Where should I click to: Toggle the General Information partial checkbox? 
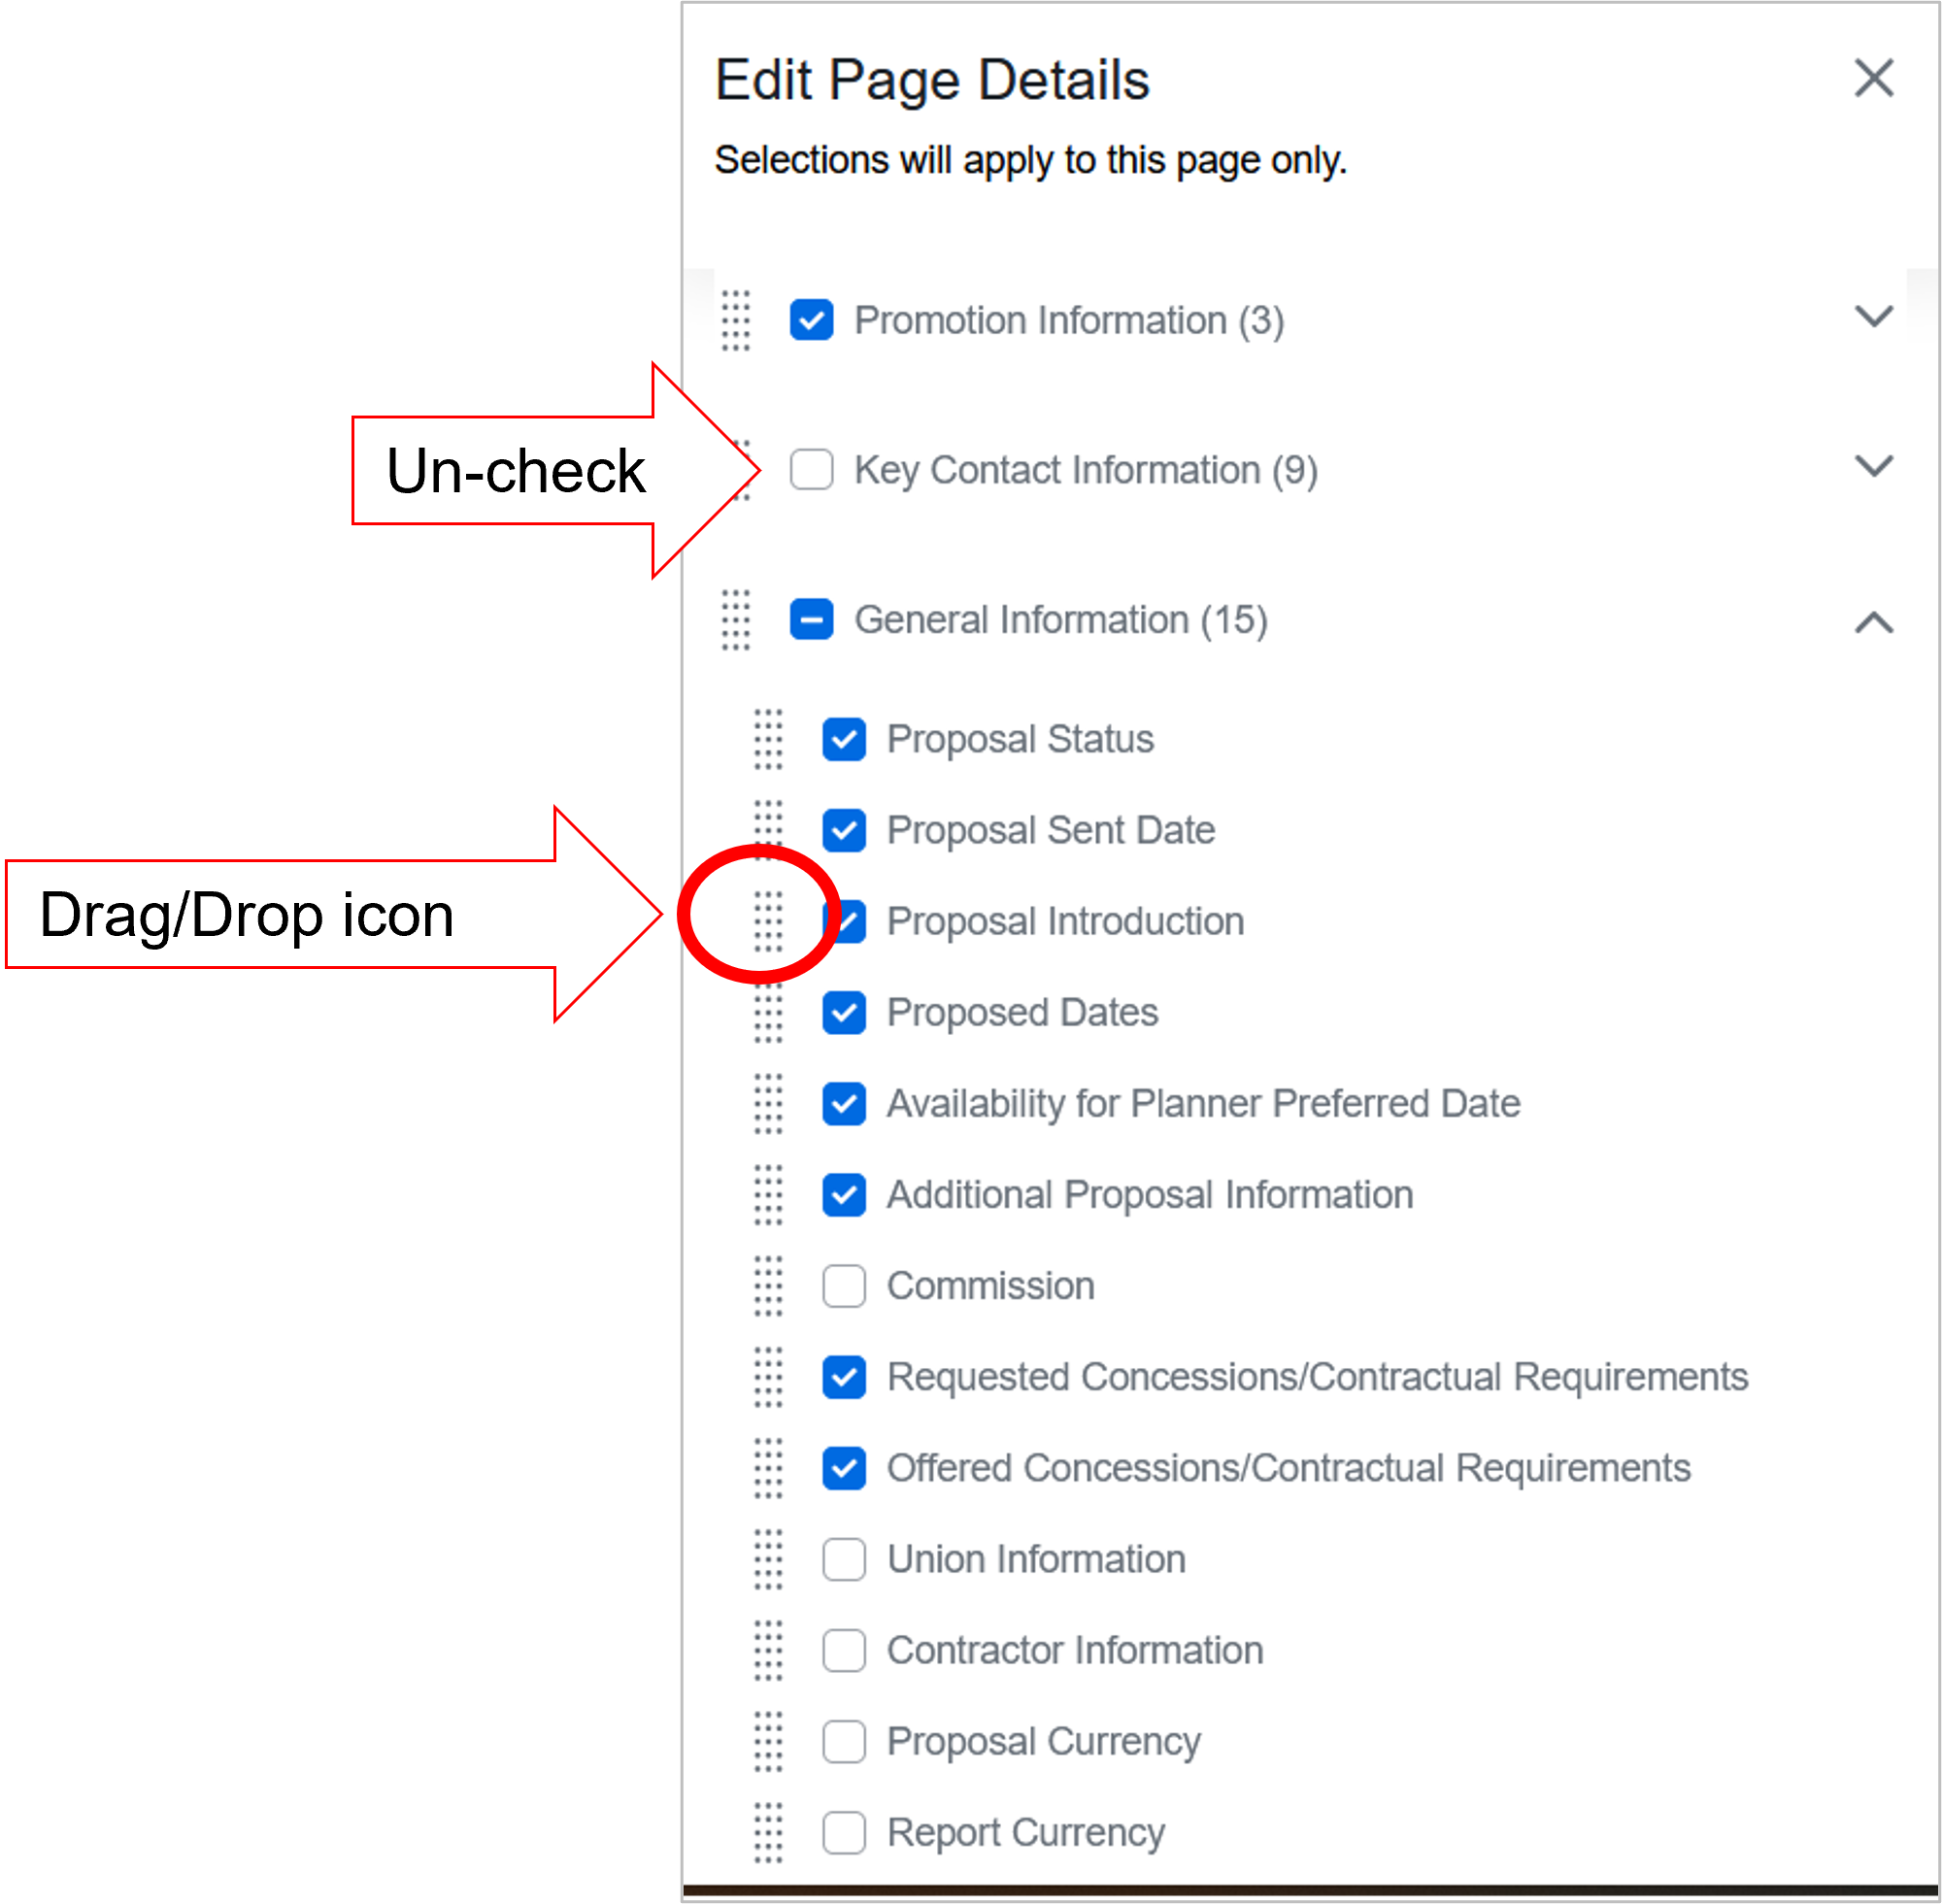pos(811,620)
